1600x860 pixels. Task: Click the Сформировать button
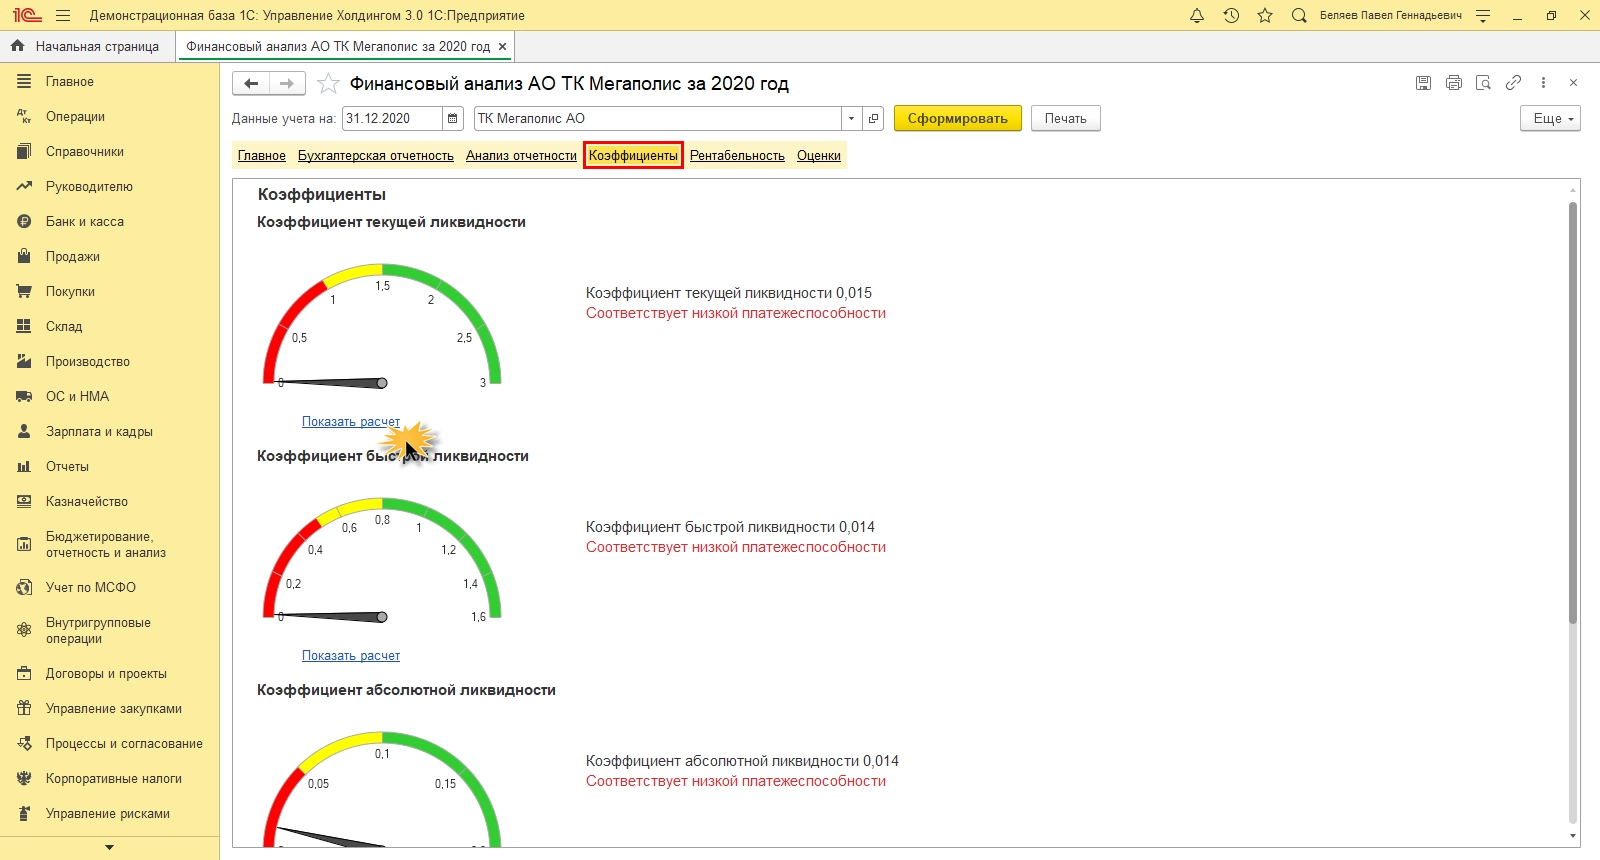958,118
